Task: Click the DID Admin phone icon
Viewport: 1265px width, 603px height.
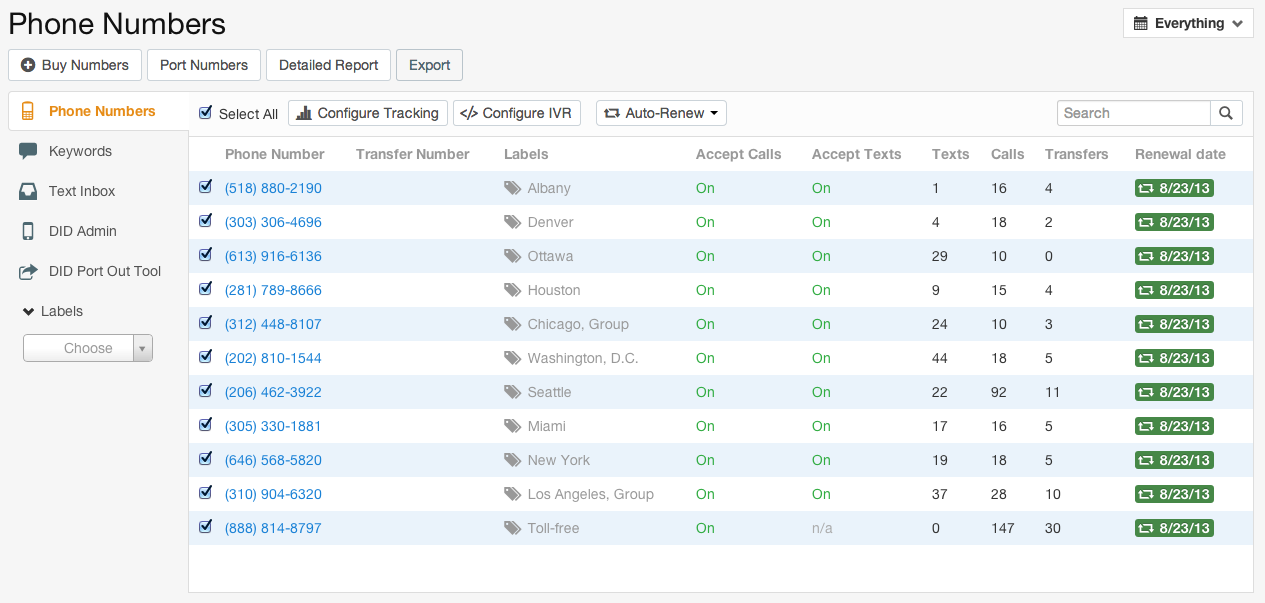Action: tap(29, 231)
